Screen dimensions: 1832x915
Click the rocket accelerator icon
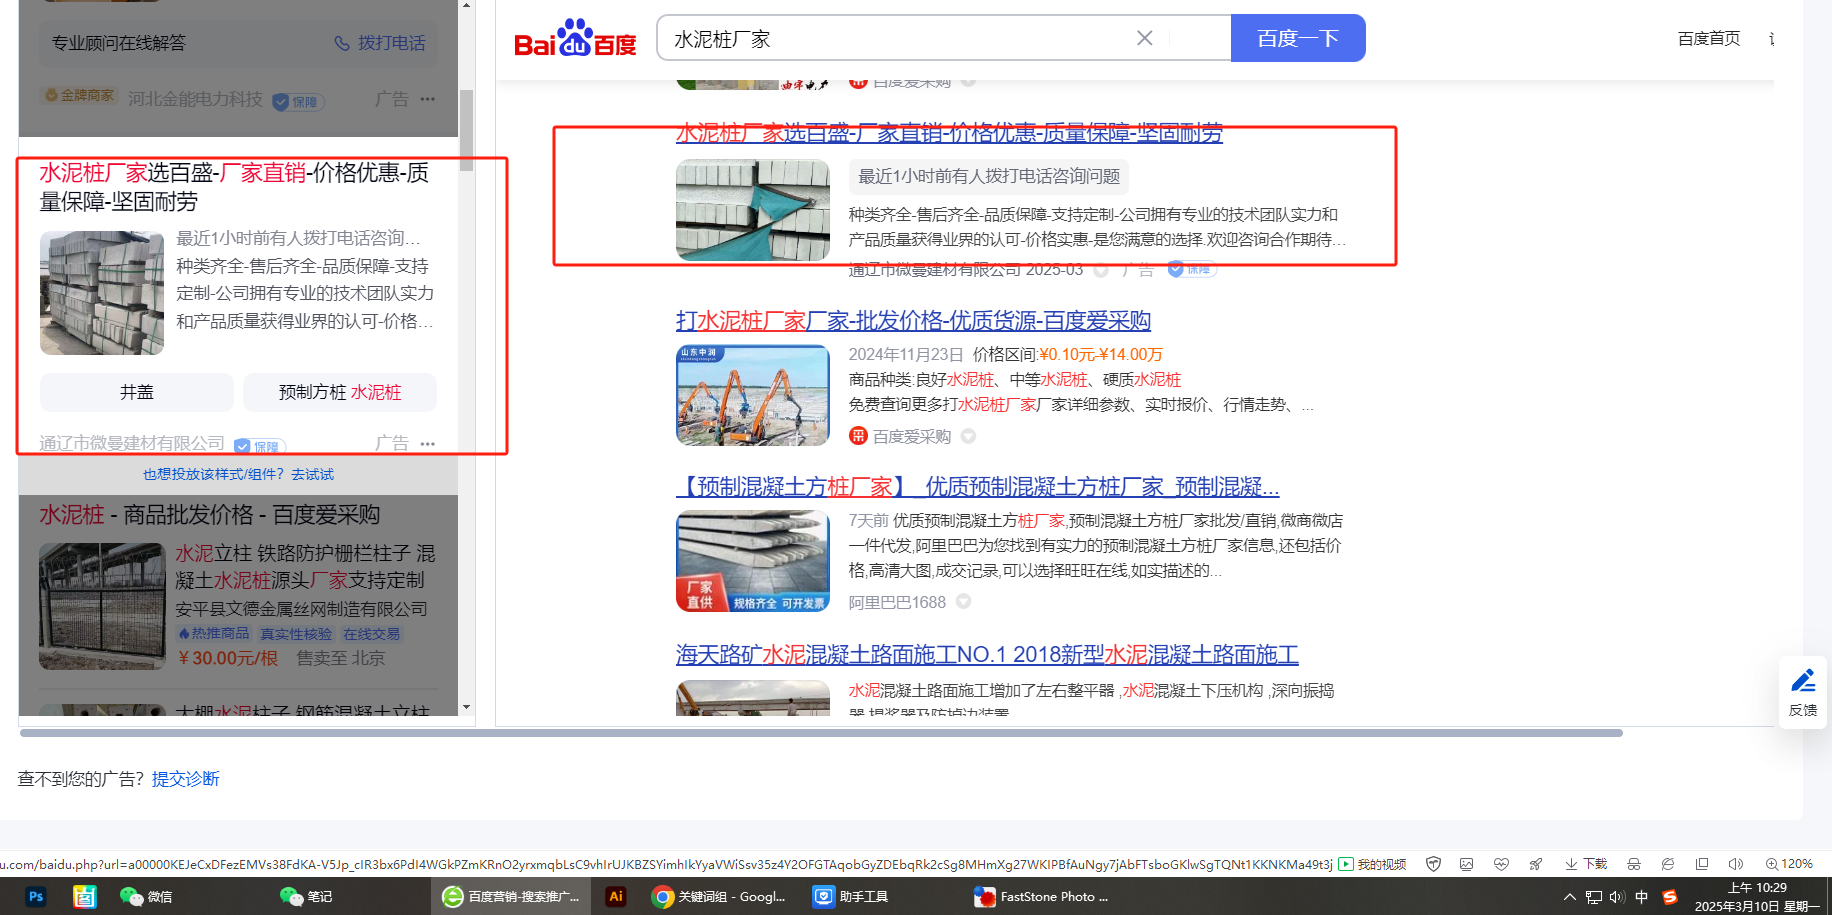(1535, 864)
